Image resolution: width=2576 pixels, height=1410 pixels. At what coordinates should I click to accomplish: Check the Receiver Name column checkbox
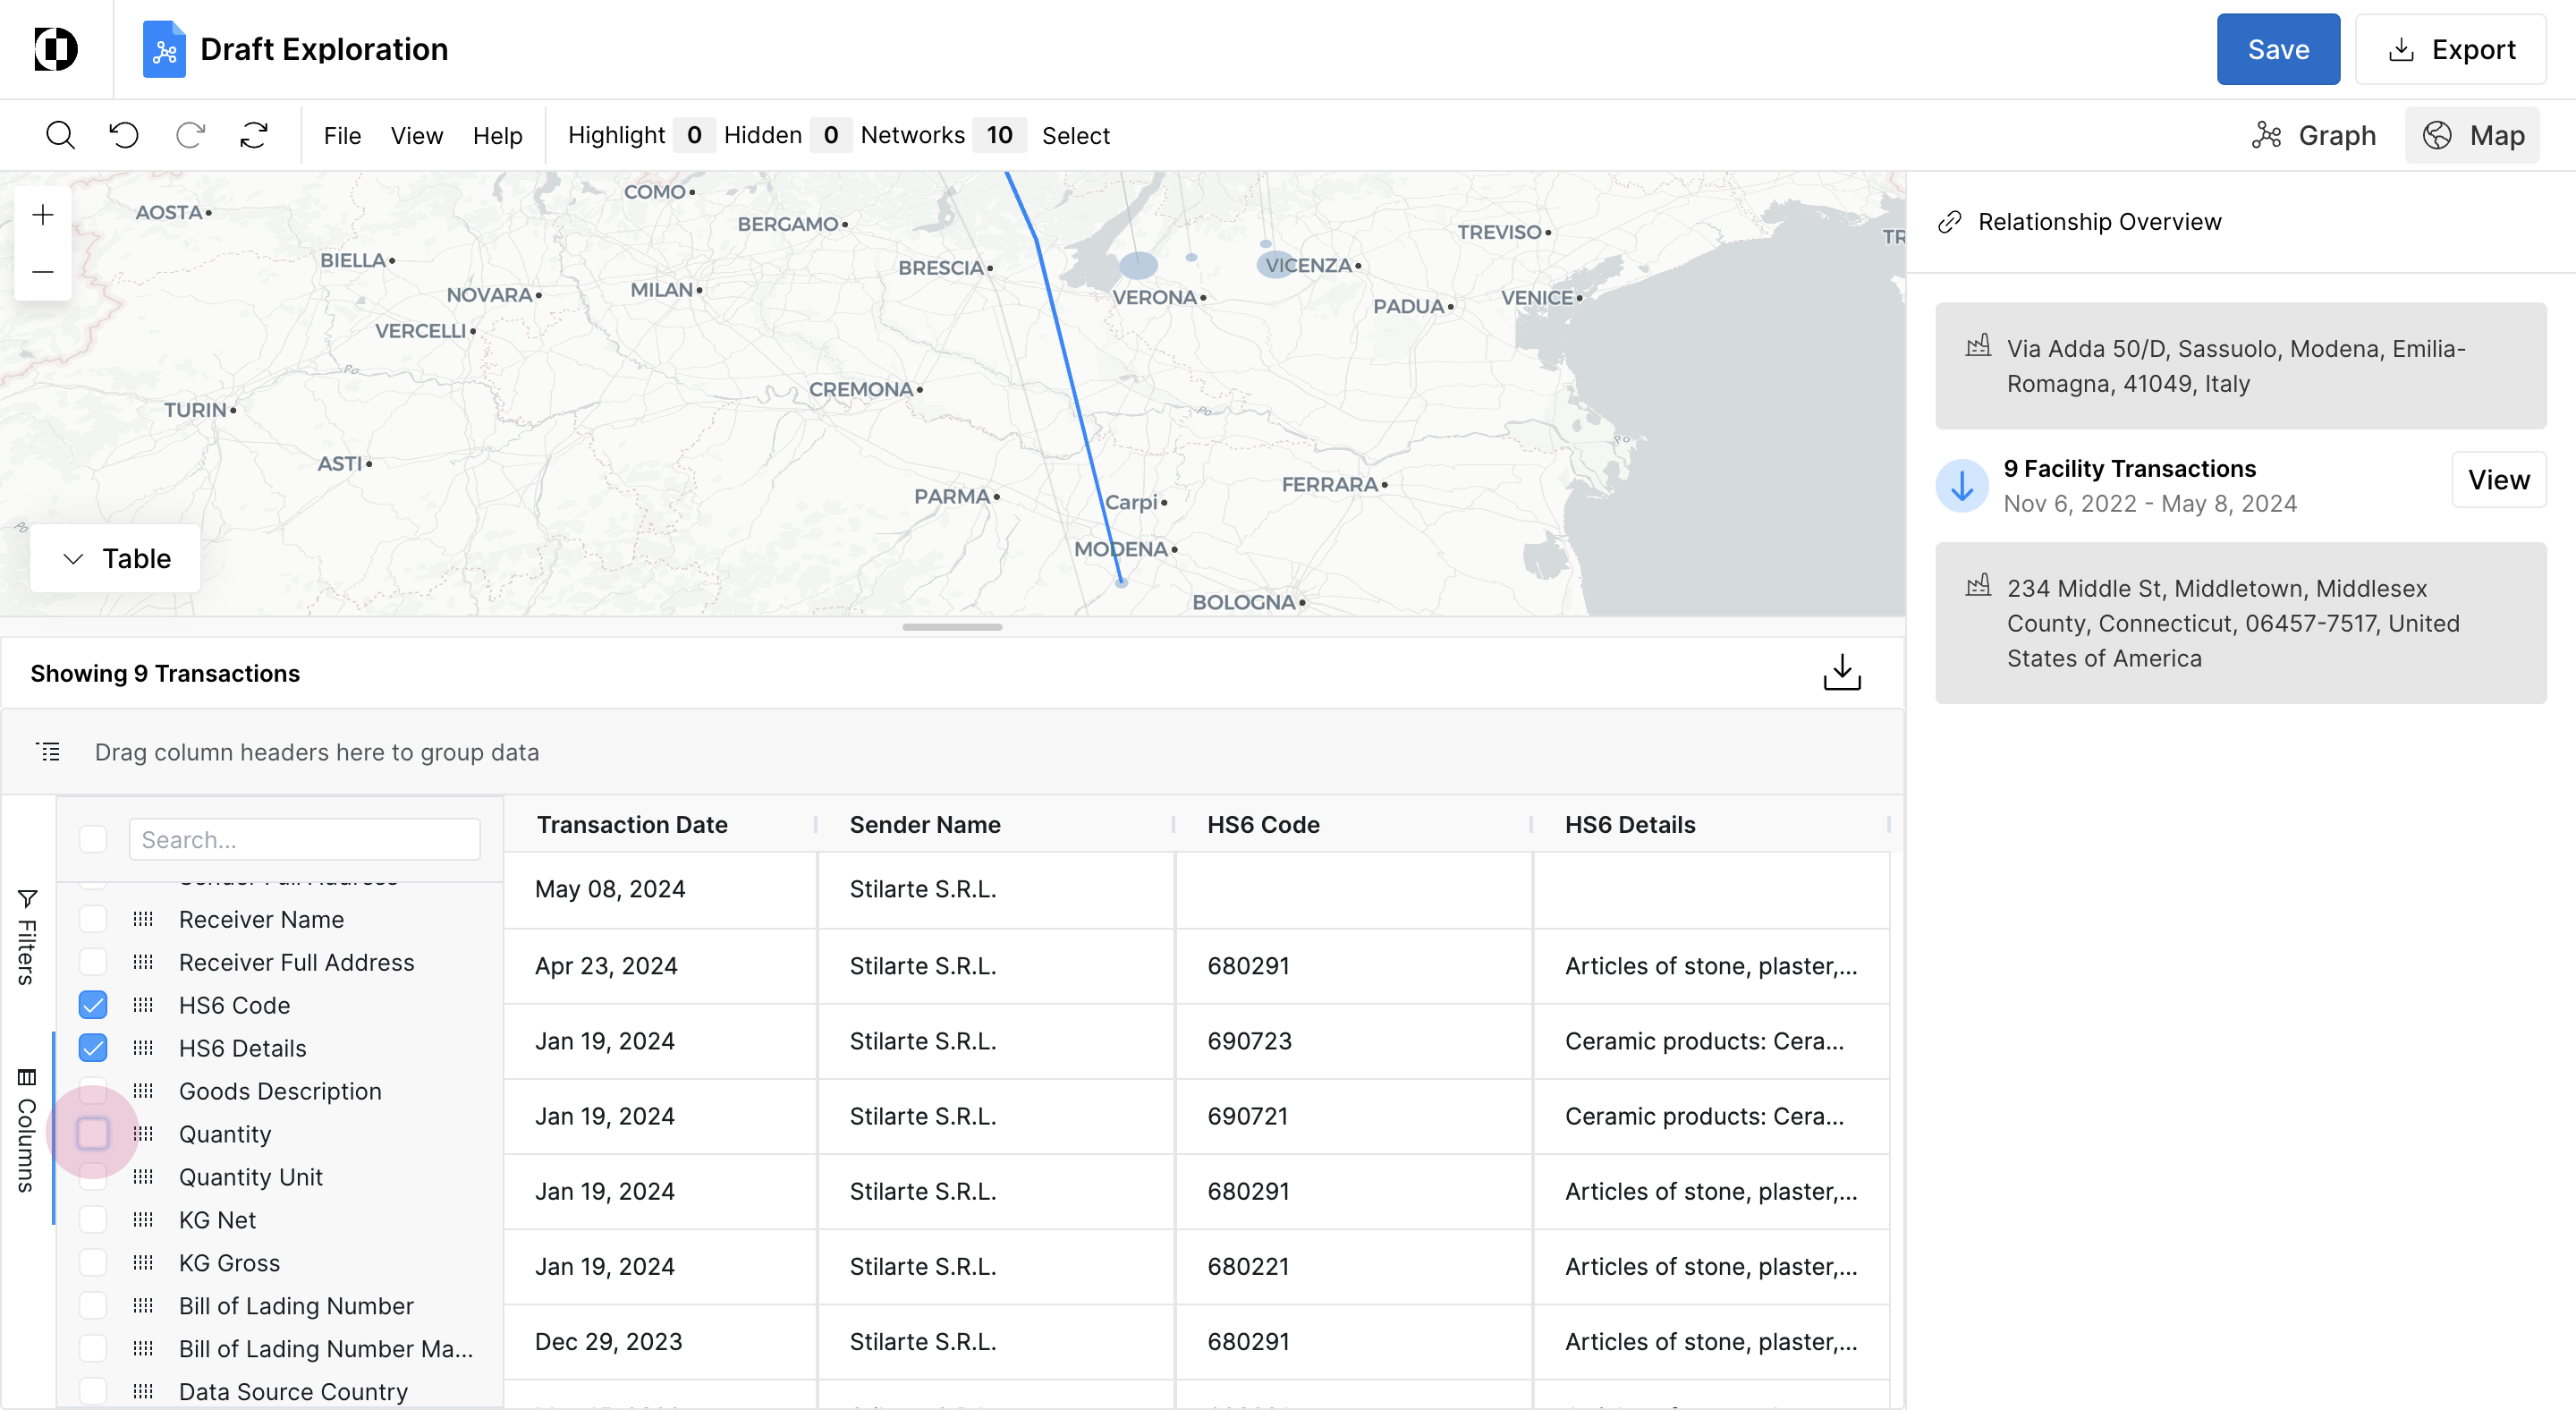(93, 919)
